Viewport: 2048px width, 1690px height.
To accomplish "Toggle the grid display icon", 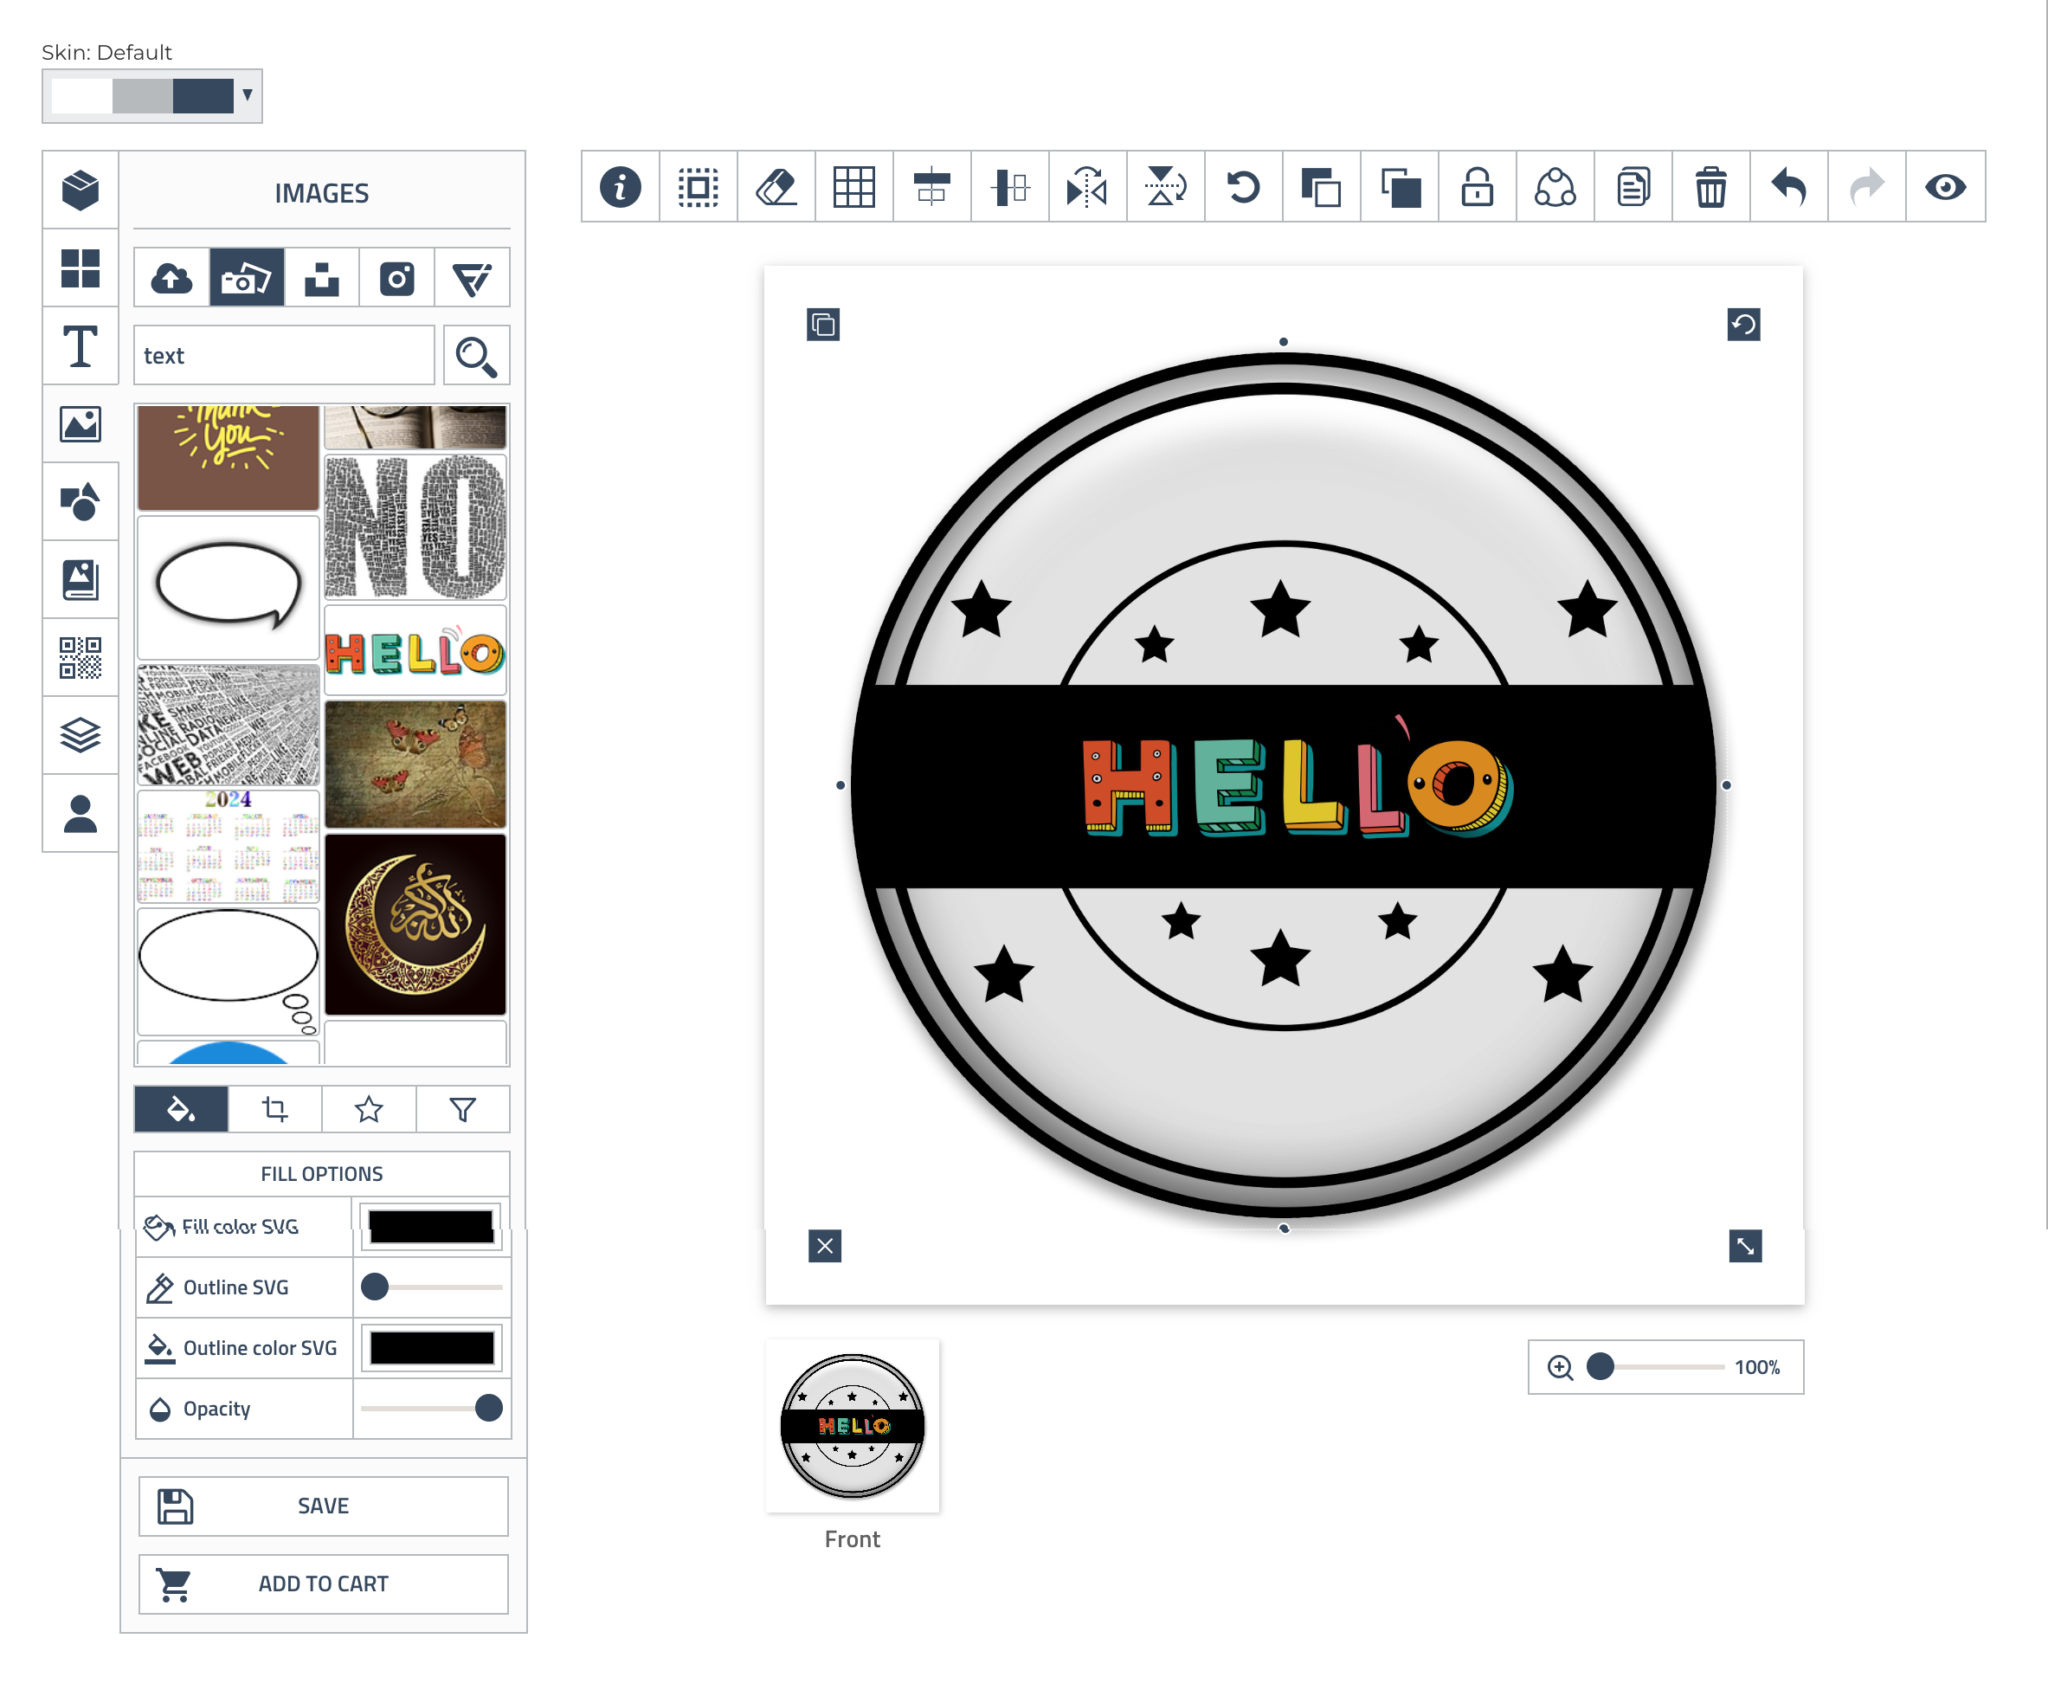I will click(854, 187).
